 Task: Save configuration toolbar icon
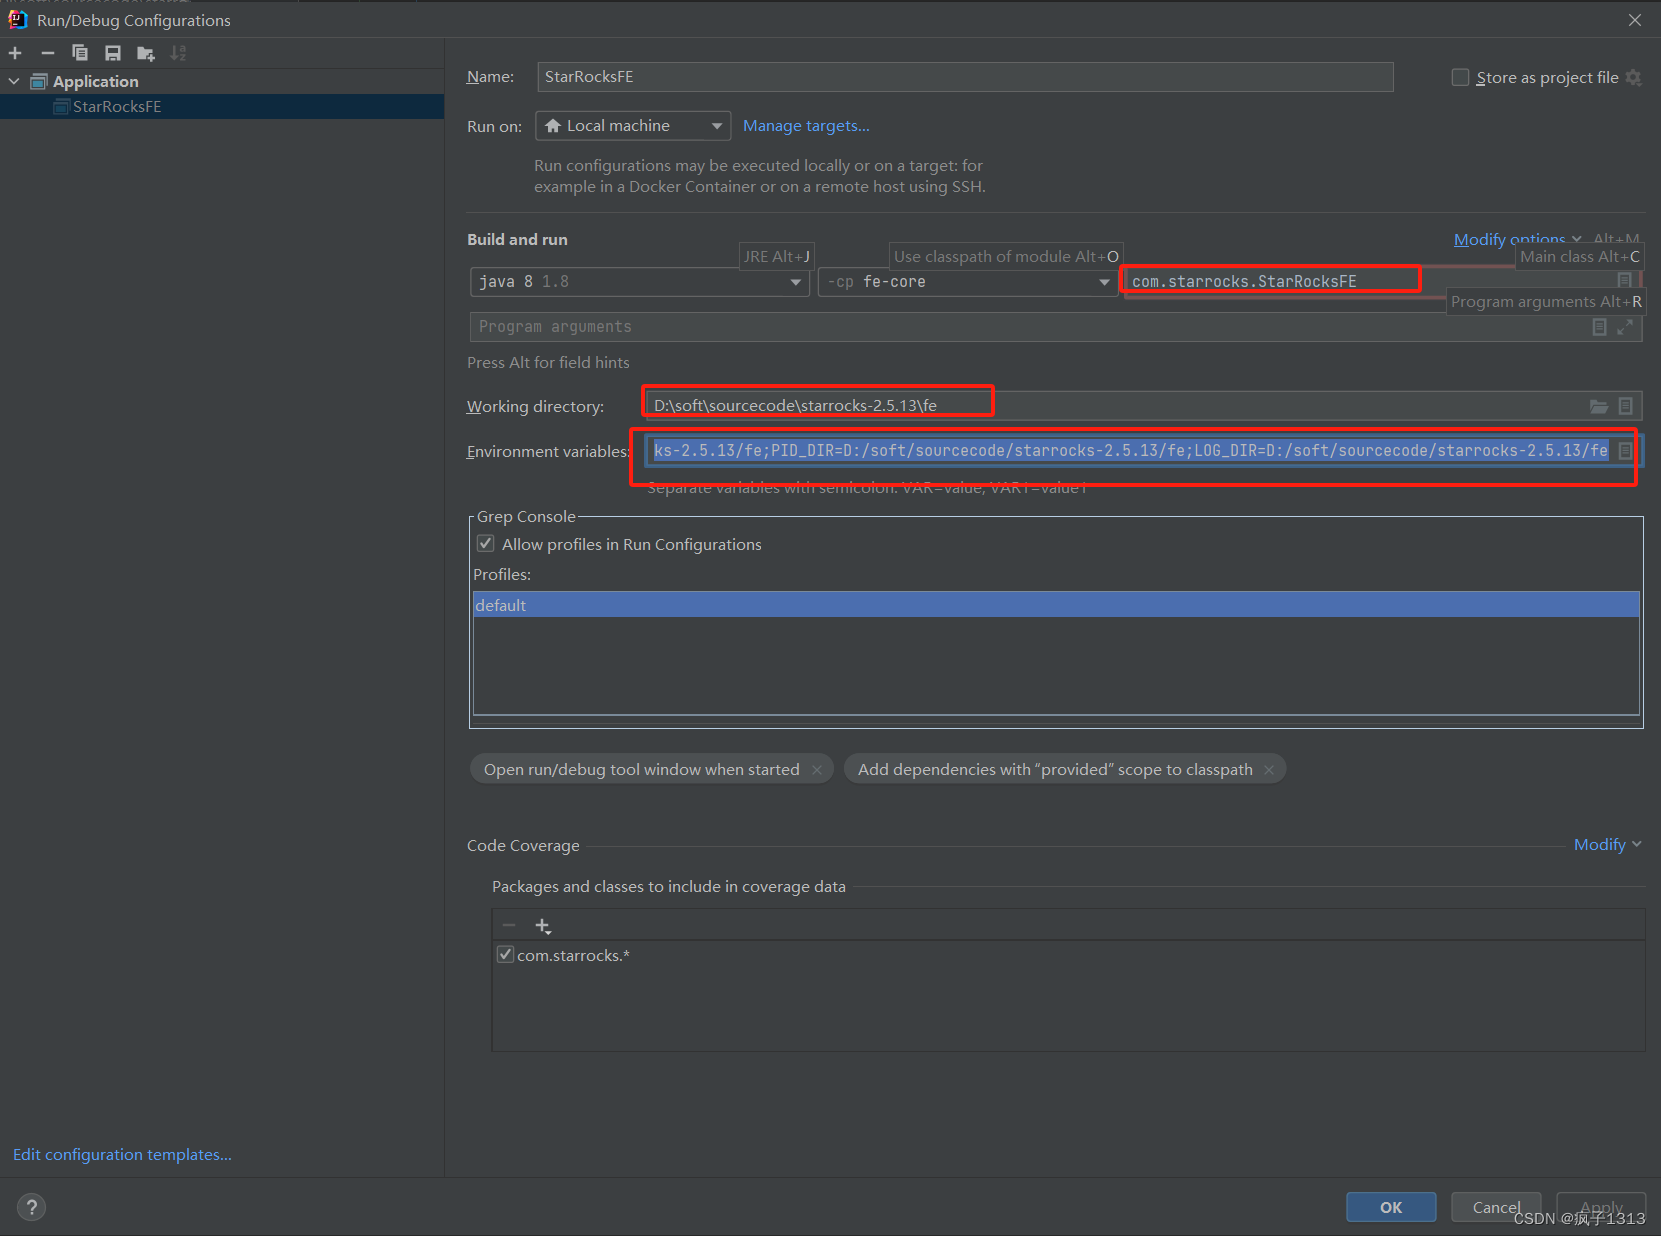tap(112, 53)
